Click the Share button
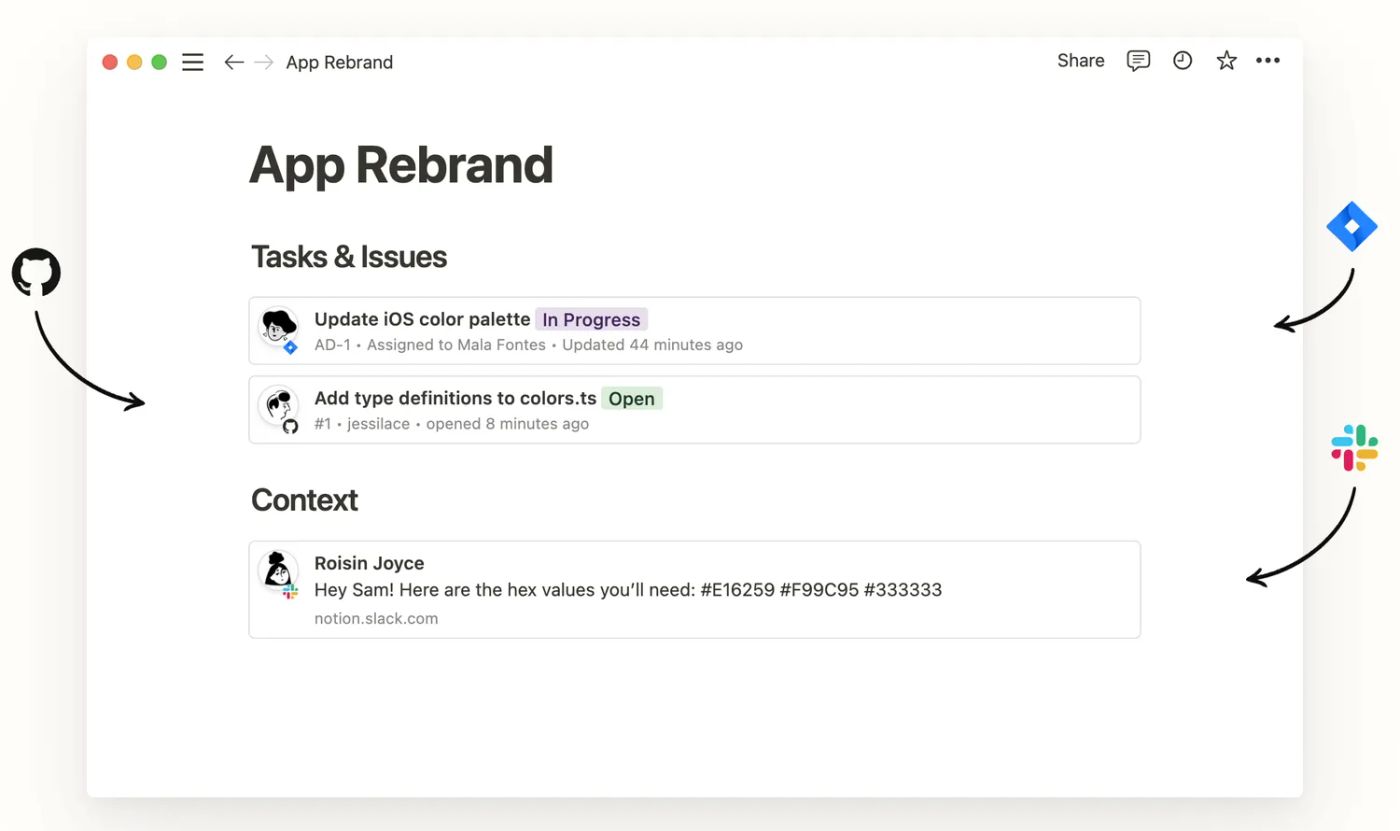1400x831 pixels. (1080, 60)
